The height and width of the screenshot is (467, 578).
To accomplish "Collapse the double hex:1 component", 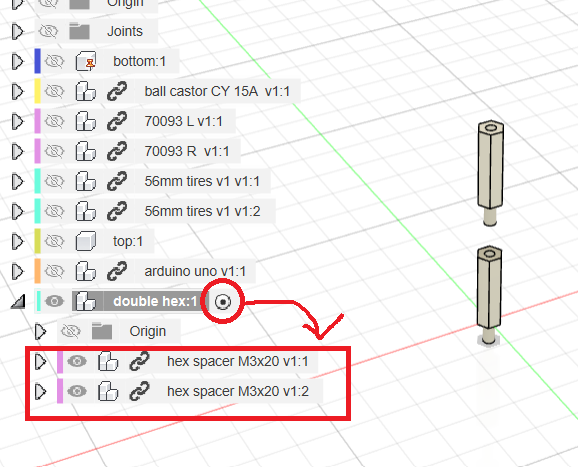I will pos(18,302).
